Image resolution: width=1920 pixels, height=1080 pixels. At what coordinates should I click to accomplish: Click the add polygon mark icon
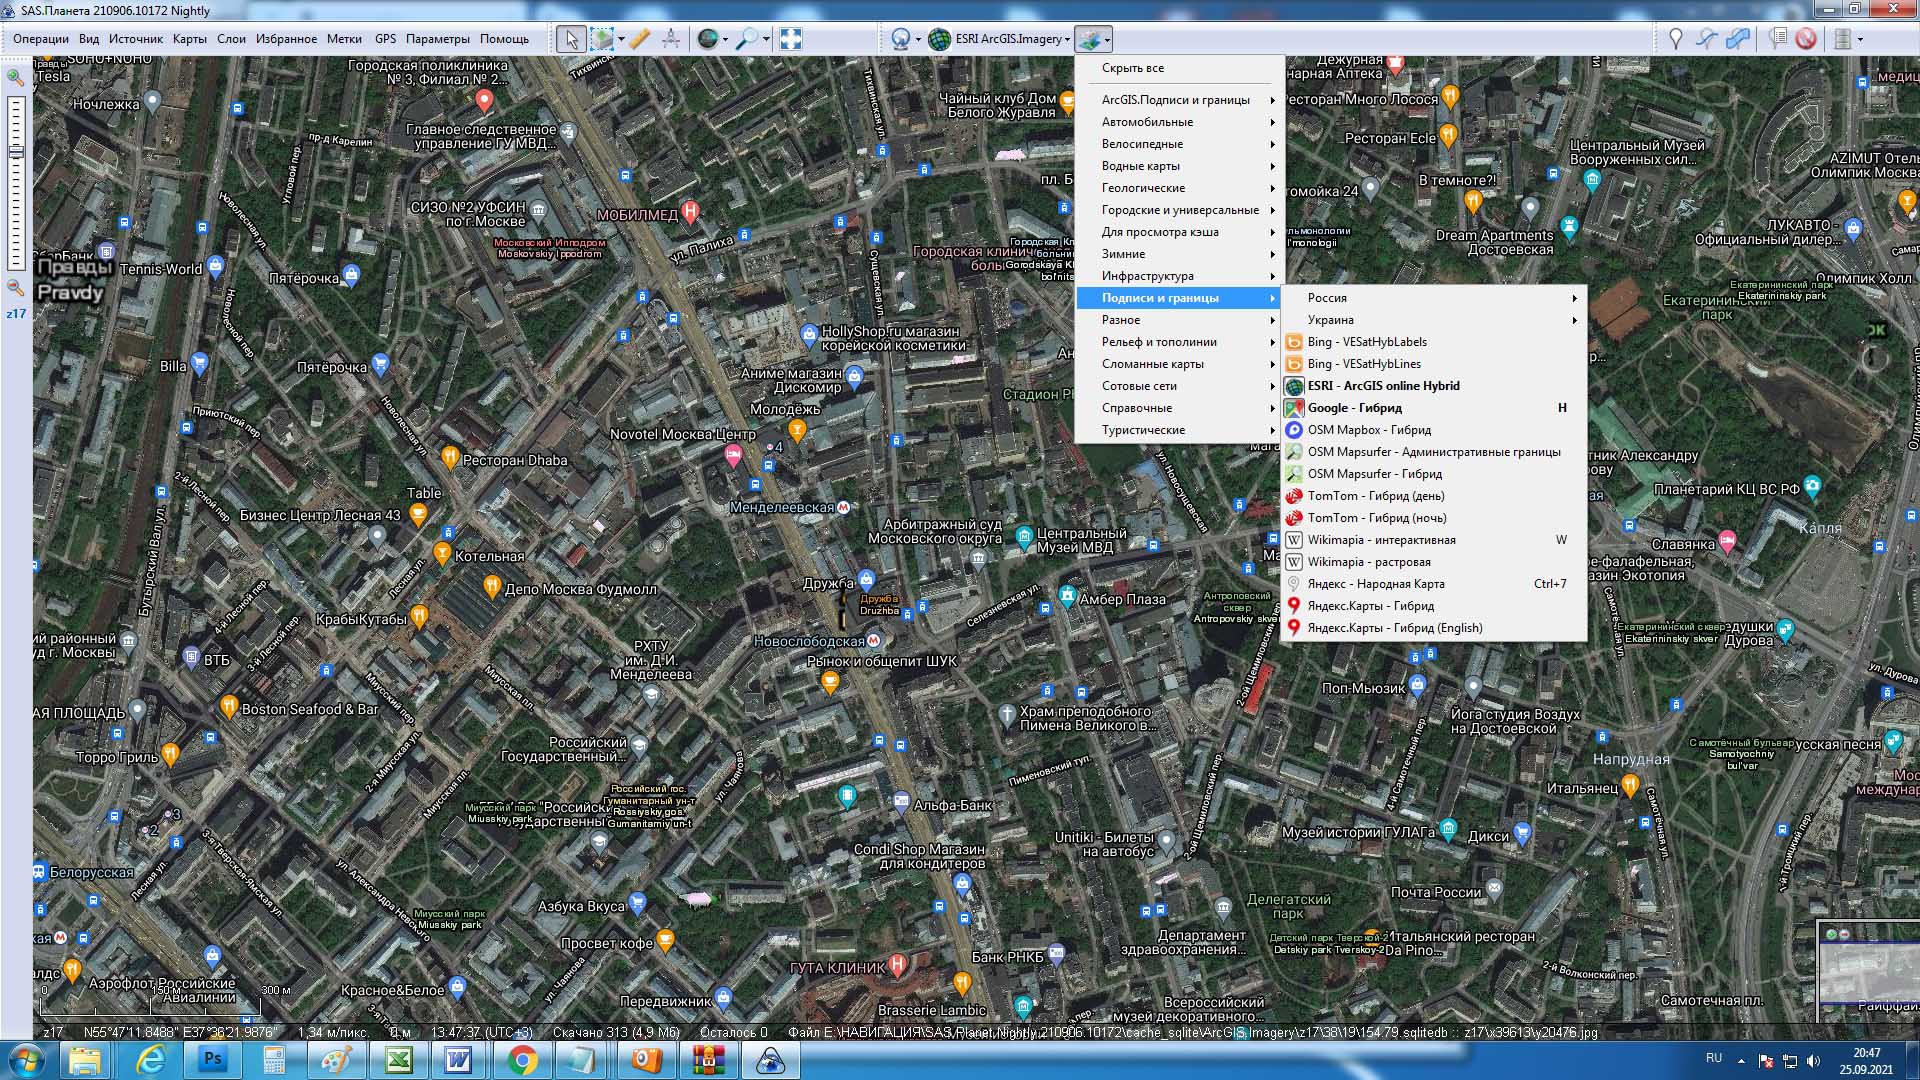(1738, 39)
